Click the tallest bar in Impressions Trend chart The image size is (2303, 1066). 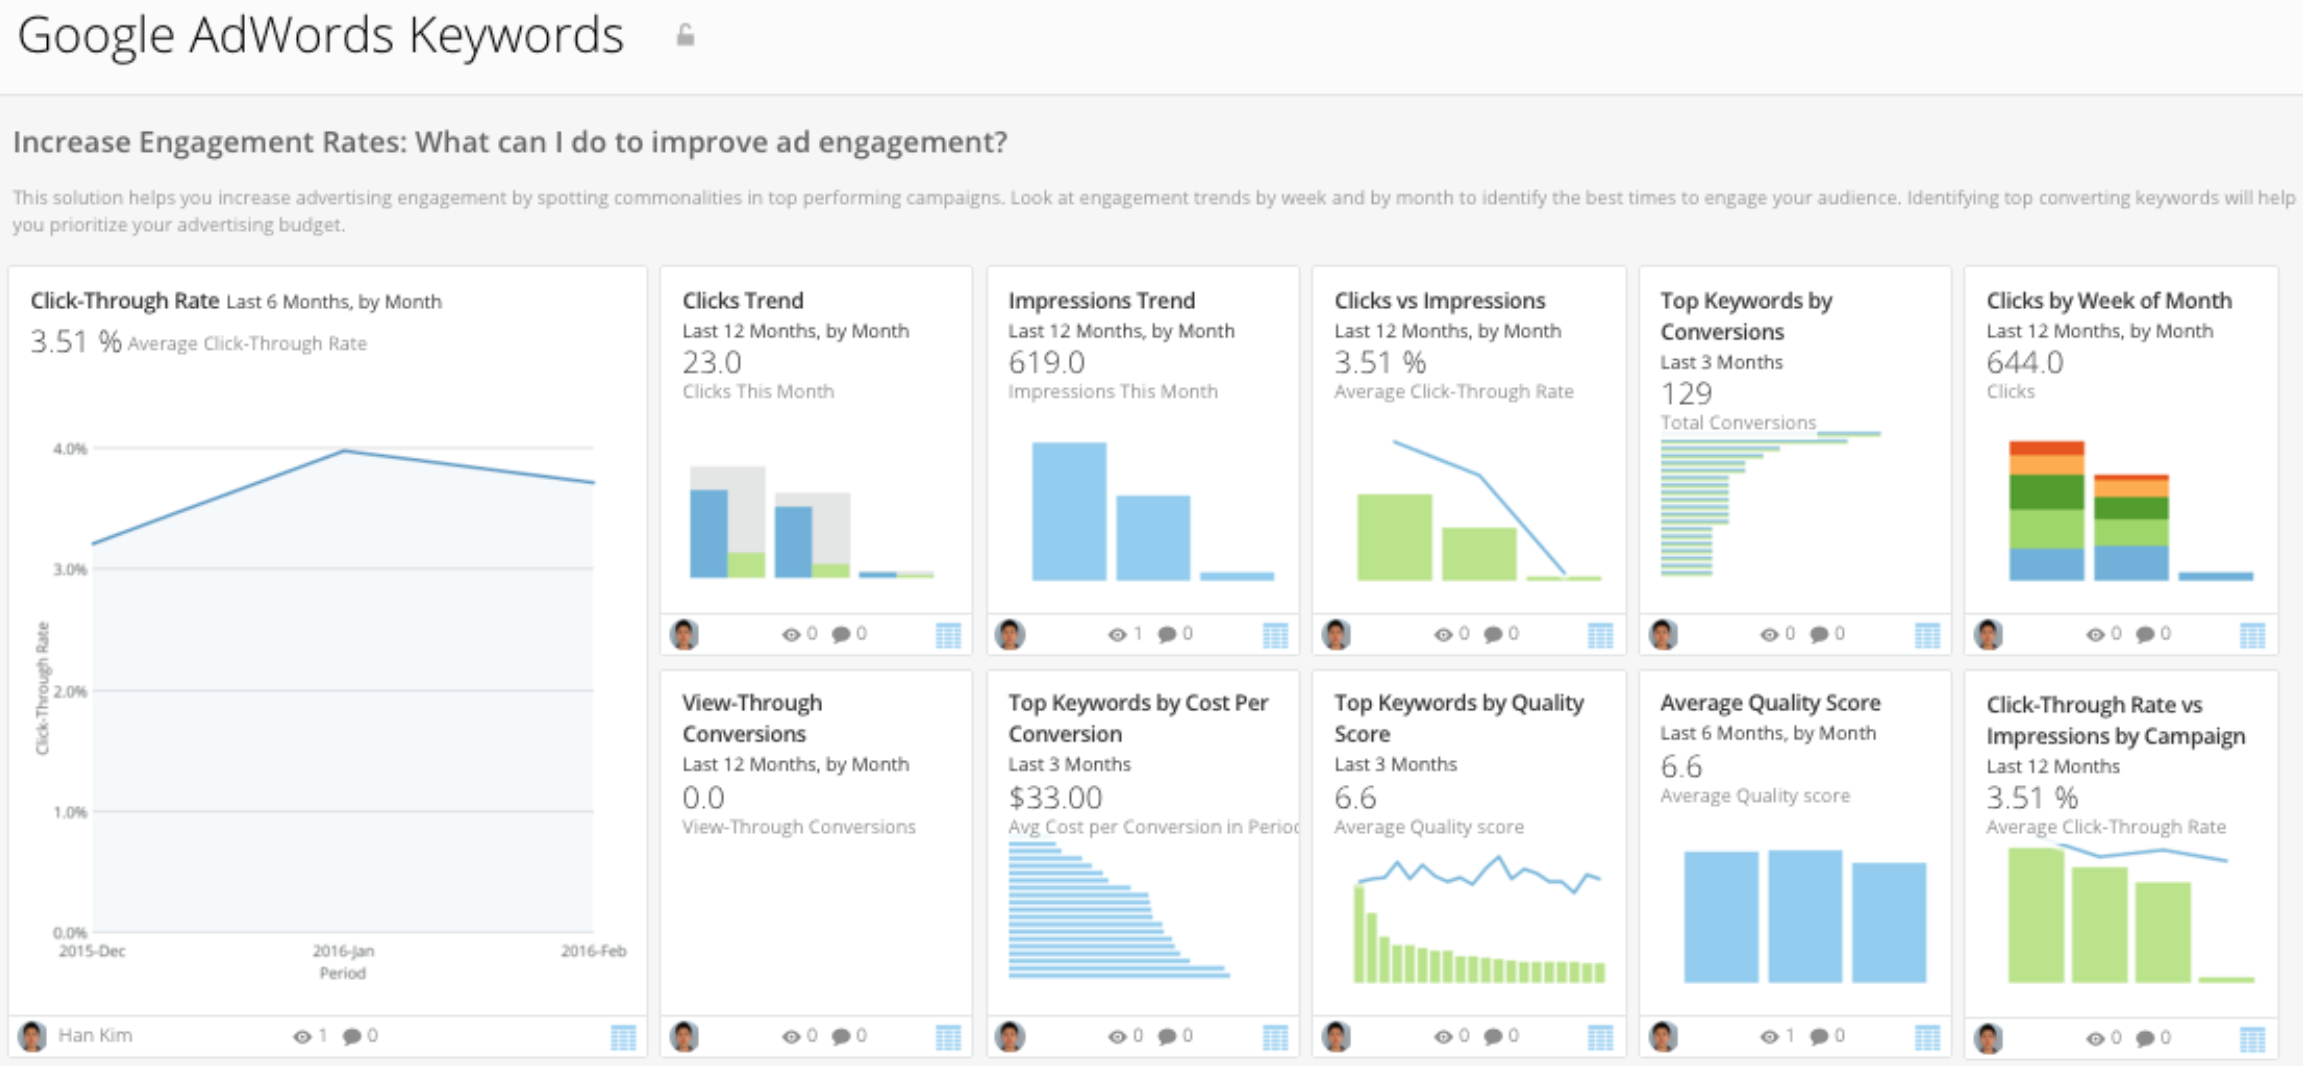[x=1069, y=511]
